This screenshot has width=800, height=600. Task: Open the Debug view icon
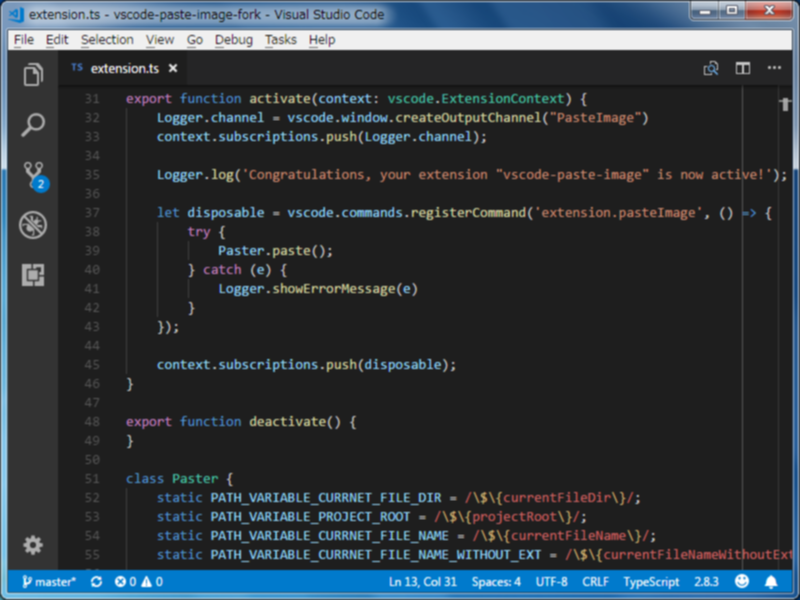tap(33, 225)
